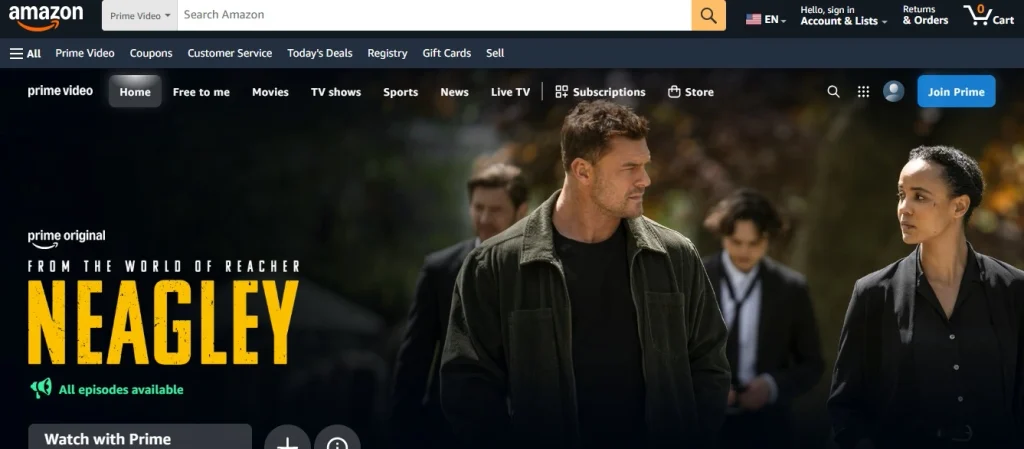Go to Returns & Orders

(925, 16)
